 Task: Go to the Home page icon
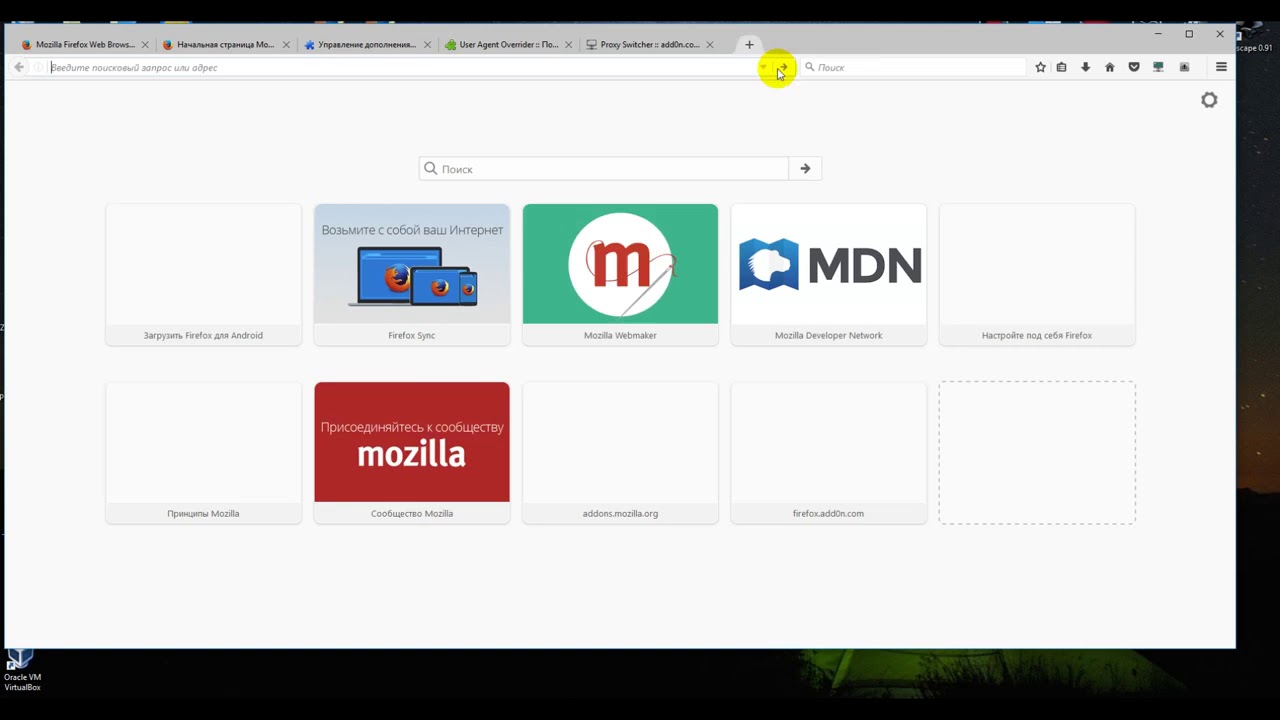point(1109,67)
